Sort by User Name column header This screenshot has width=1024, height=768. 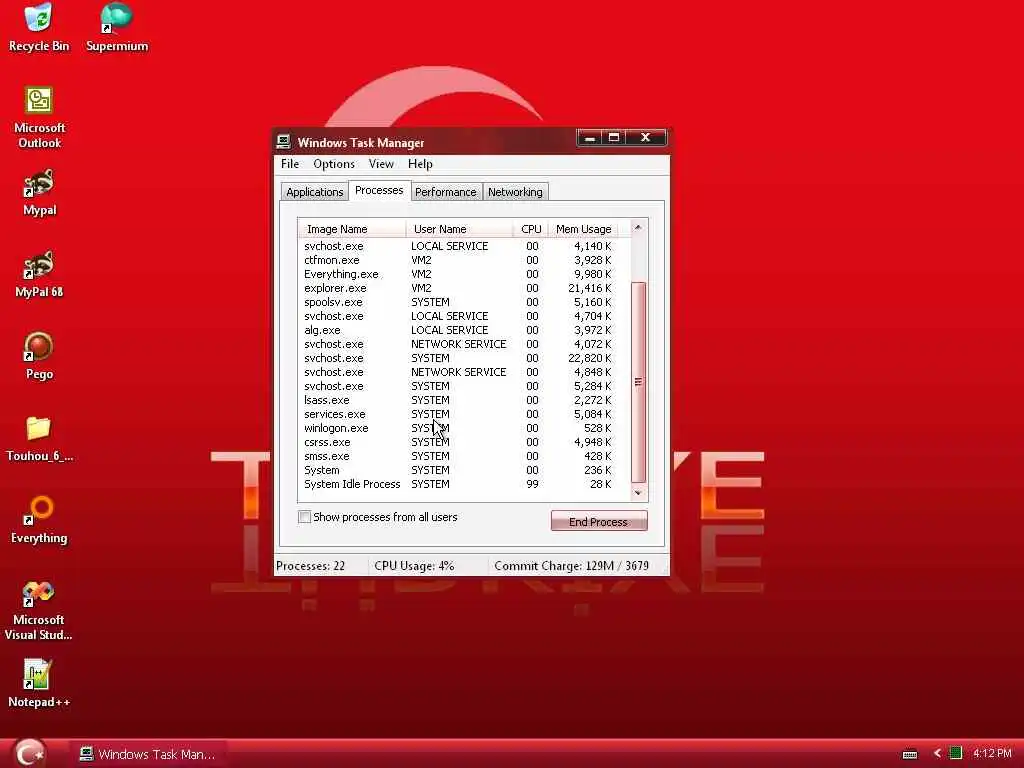pos(459,229)
